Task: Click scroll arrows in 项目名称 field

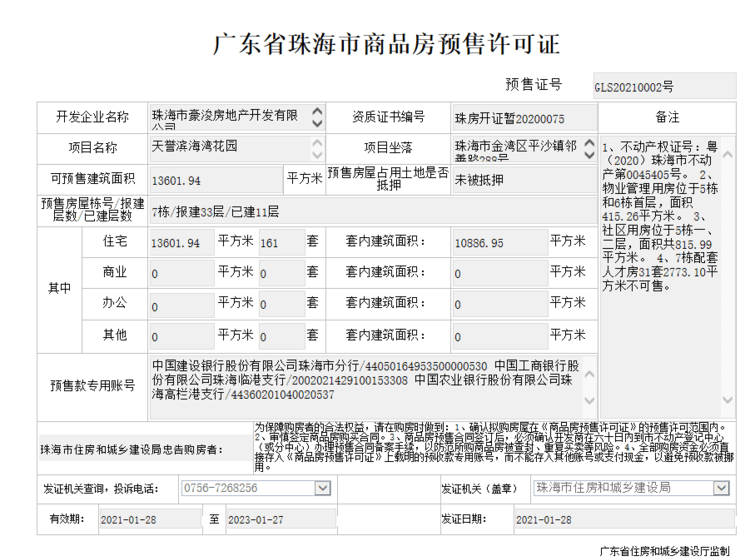Action: [317, 148]
